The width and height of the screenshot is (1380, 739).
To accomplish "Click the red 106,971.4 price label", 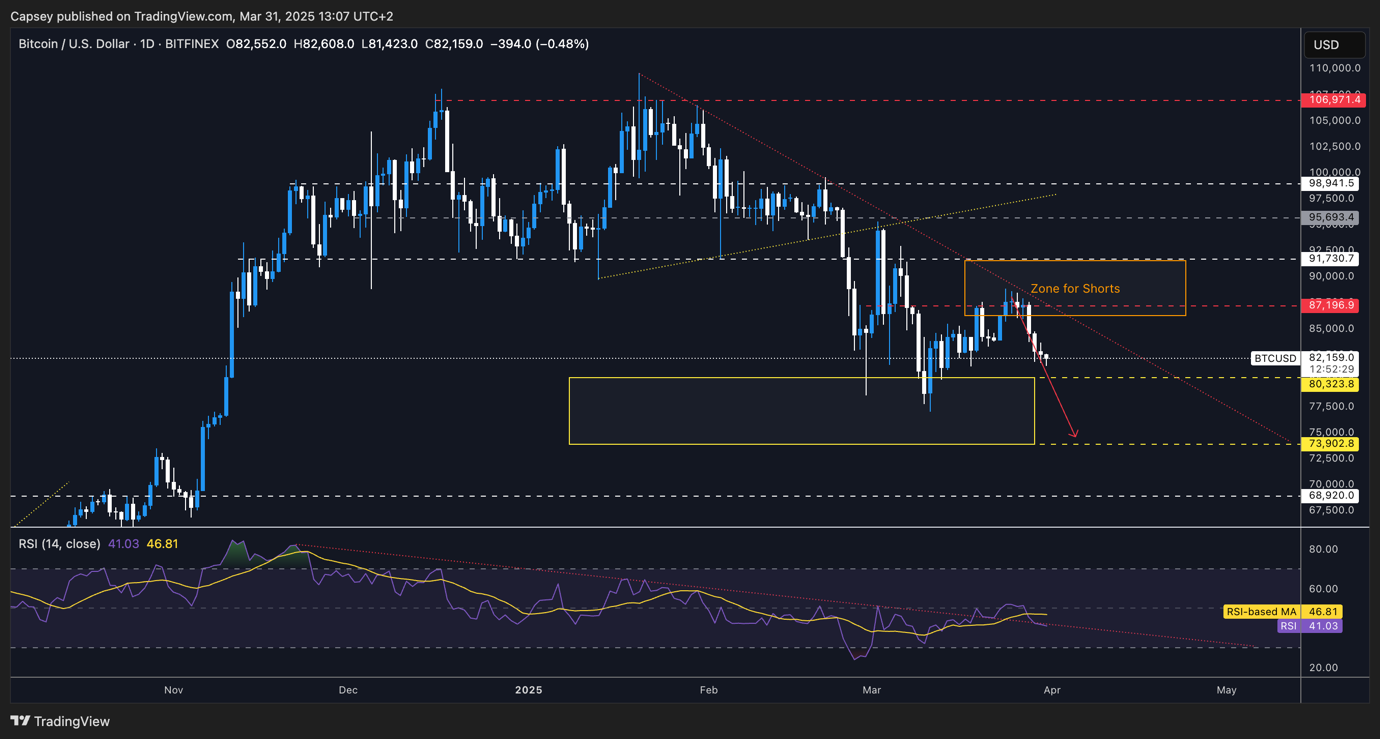I will click(1331, 100).
